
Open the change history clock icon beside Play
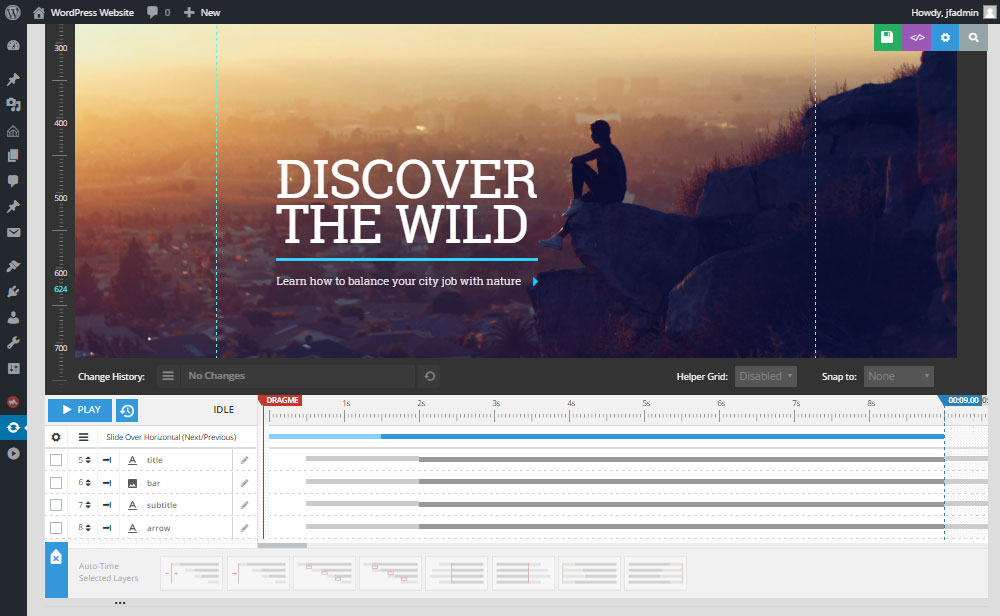pyautogui.click(x=125, y=410)
